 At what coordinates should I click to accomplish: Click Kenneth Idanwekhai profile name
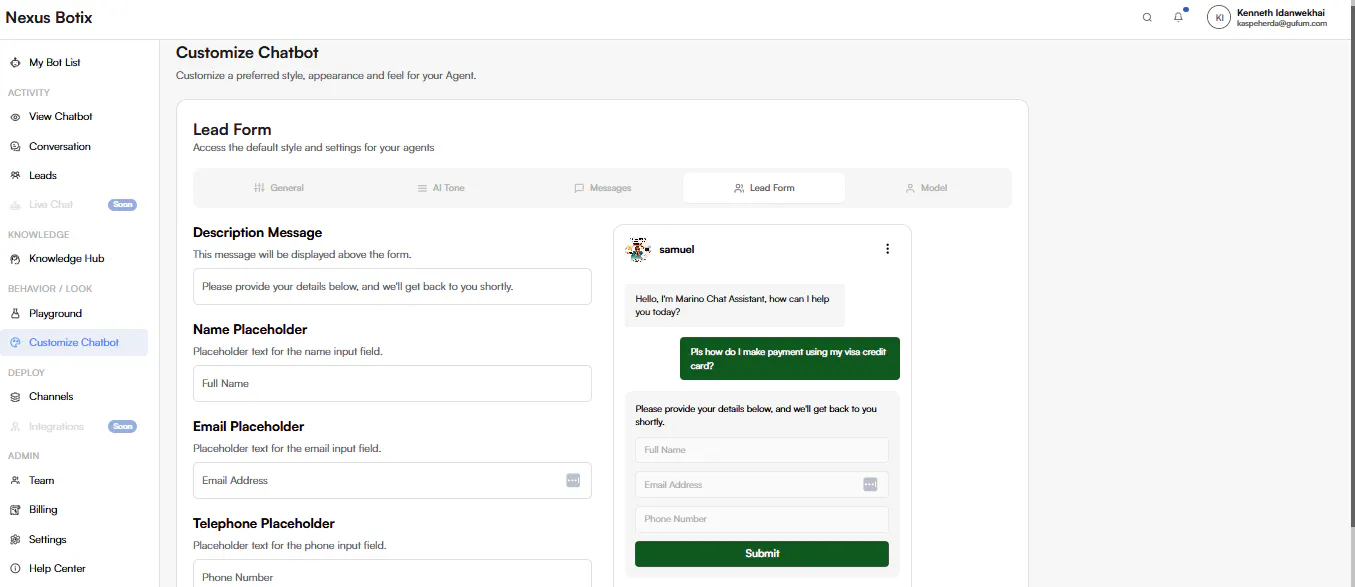pos(1281,12)
